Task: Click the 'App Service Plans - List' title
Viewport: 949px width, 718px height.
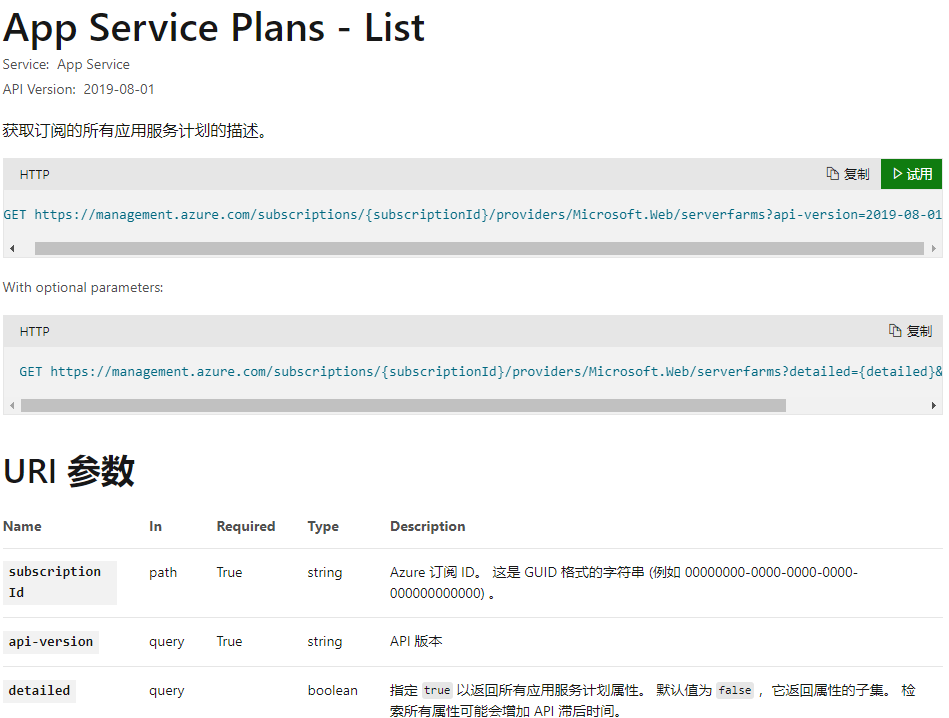Action: click(x=214, y=27)
